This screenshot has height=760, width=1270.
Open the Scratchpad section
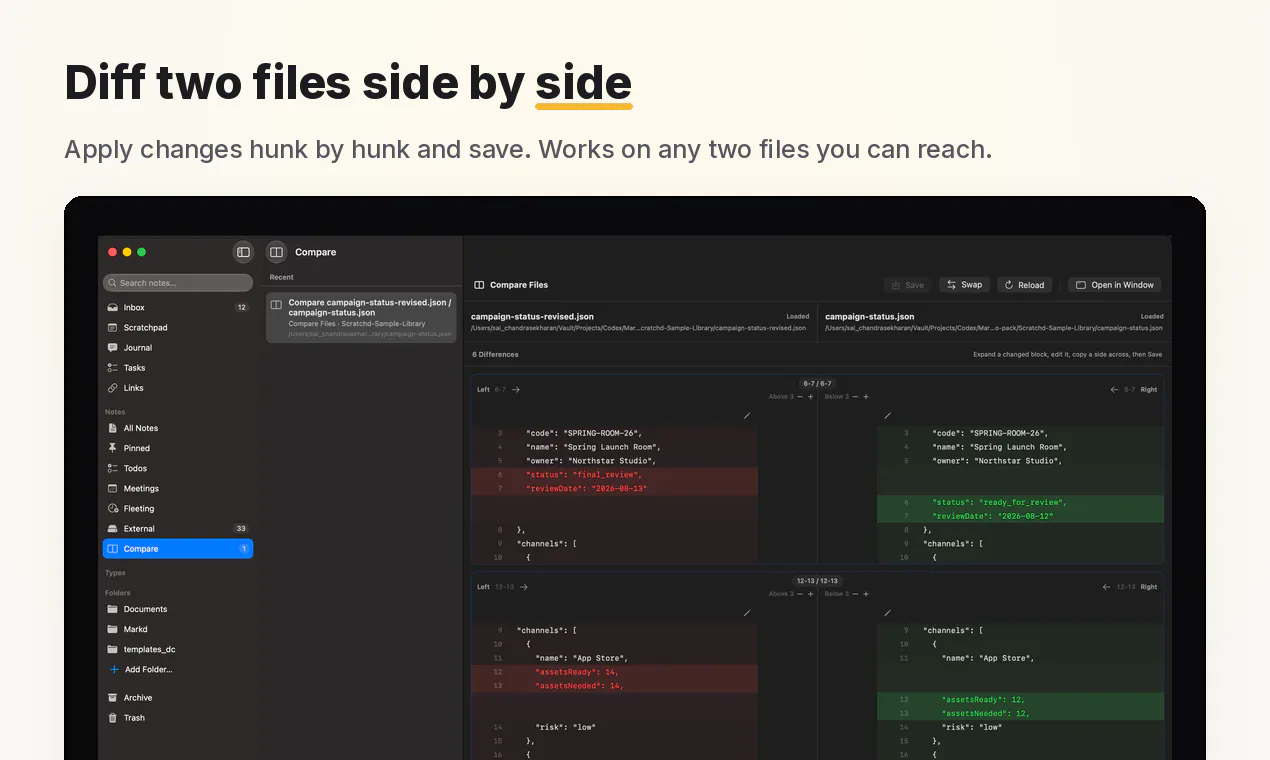pyautogui.click(x=178, y=327)
